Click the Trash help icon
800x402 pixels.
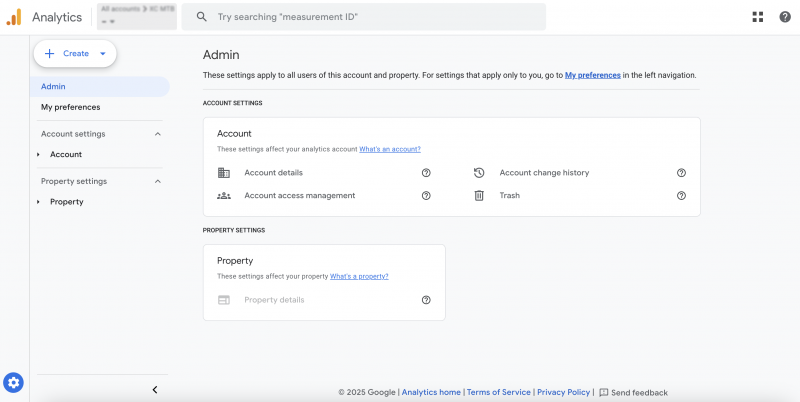coord(681,196)
